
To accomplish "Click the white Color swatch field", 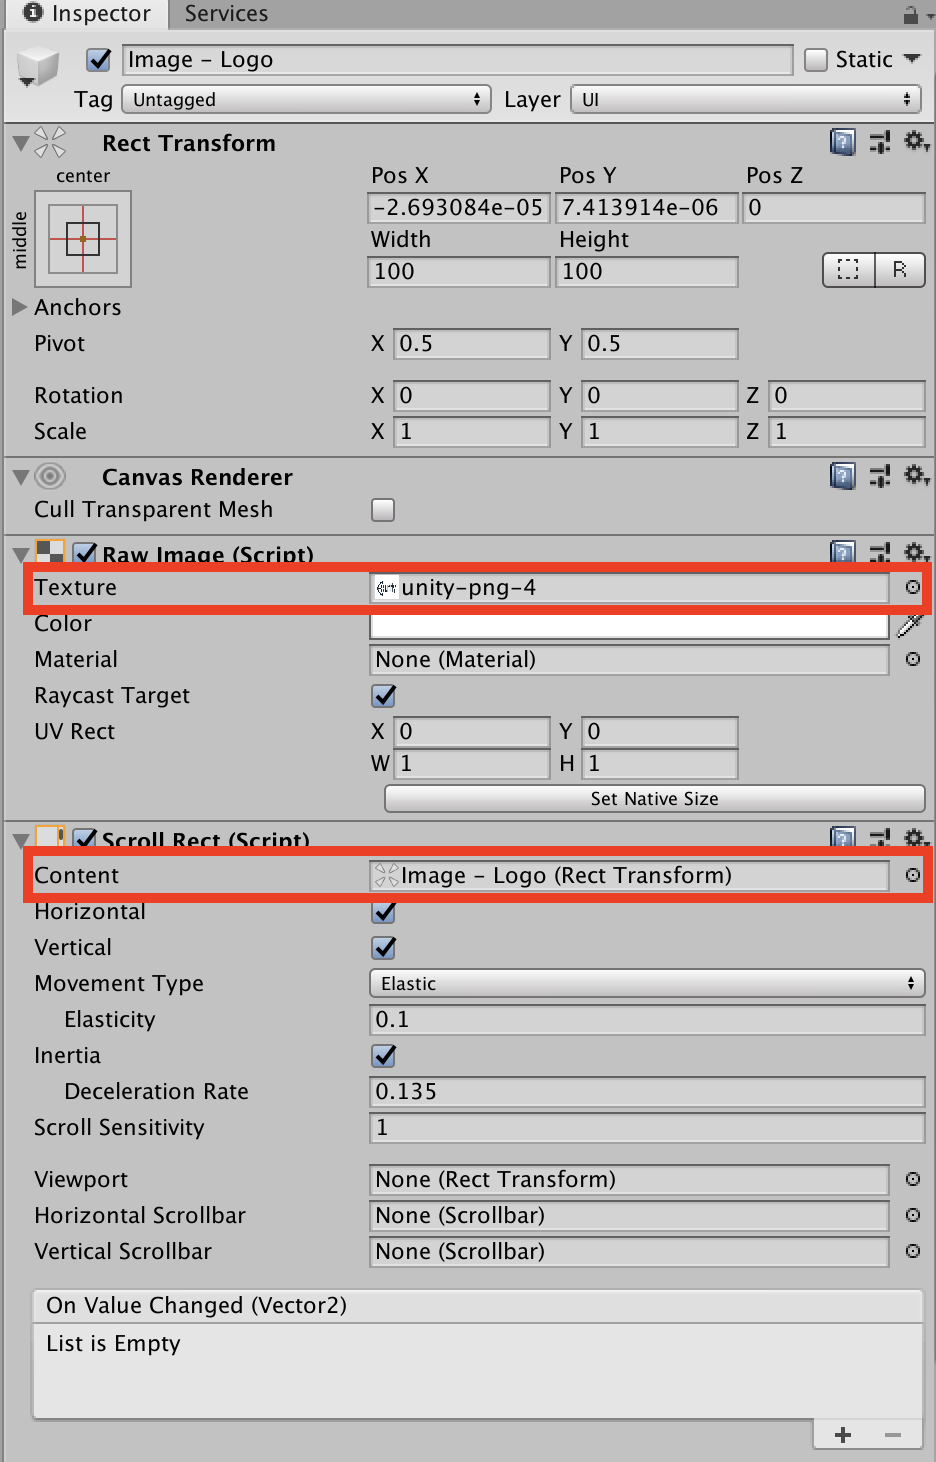I will [628, 626].
